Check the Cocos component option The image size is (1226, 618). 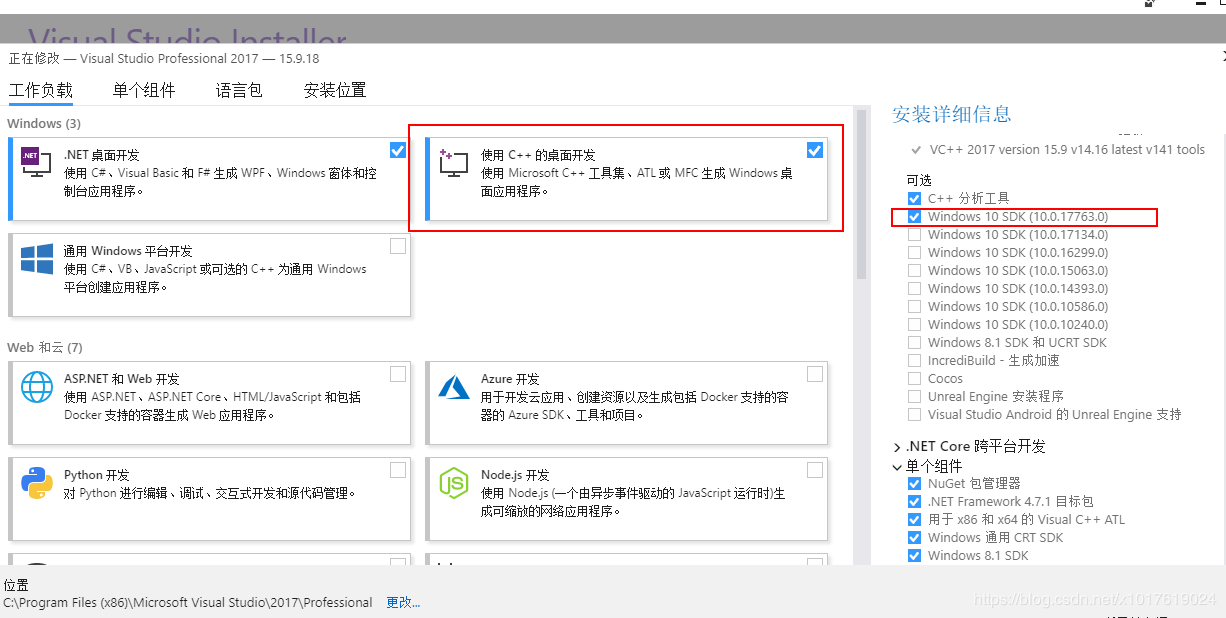[x=914, y=378]
